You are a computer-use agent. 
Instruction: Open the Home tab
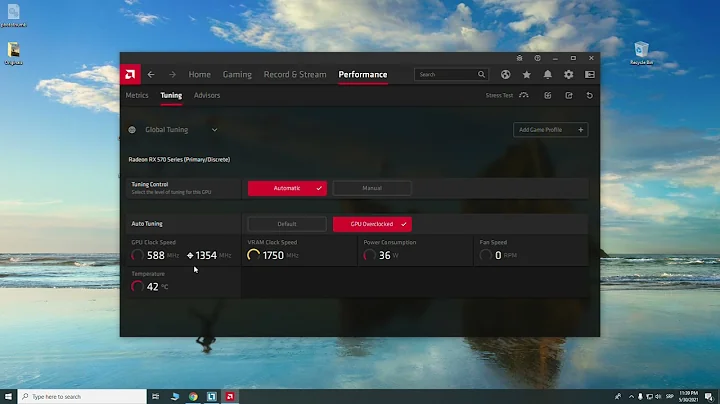[199, 74]
